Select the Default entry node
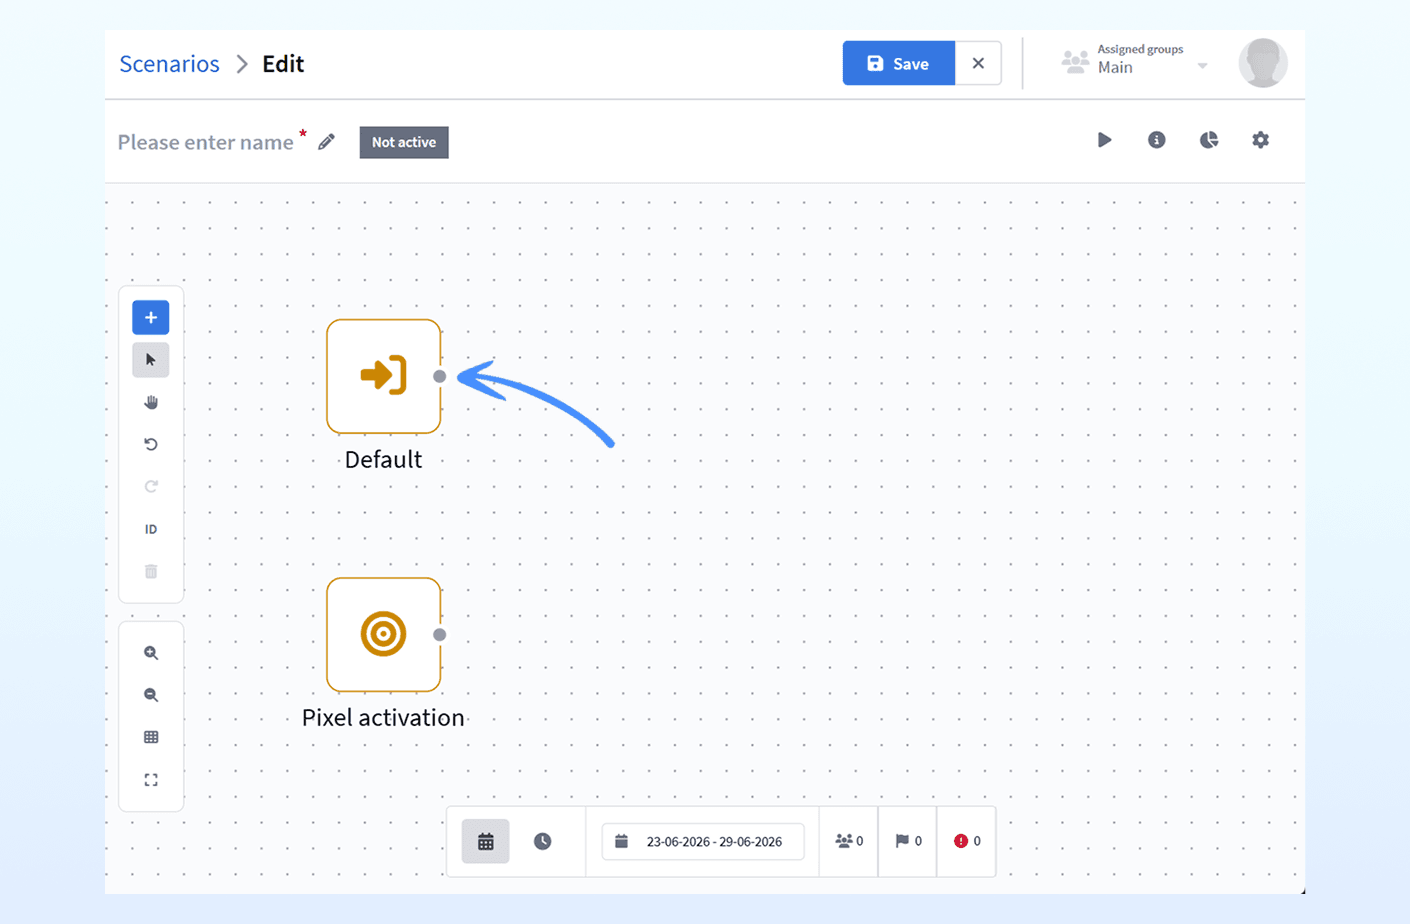Viewport: 1410px width, 924px height. pos(384,376)
